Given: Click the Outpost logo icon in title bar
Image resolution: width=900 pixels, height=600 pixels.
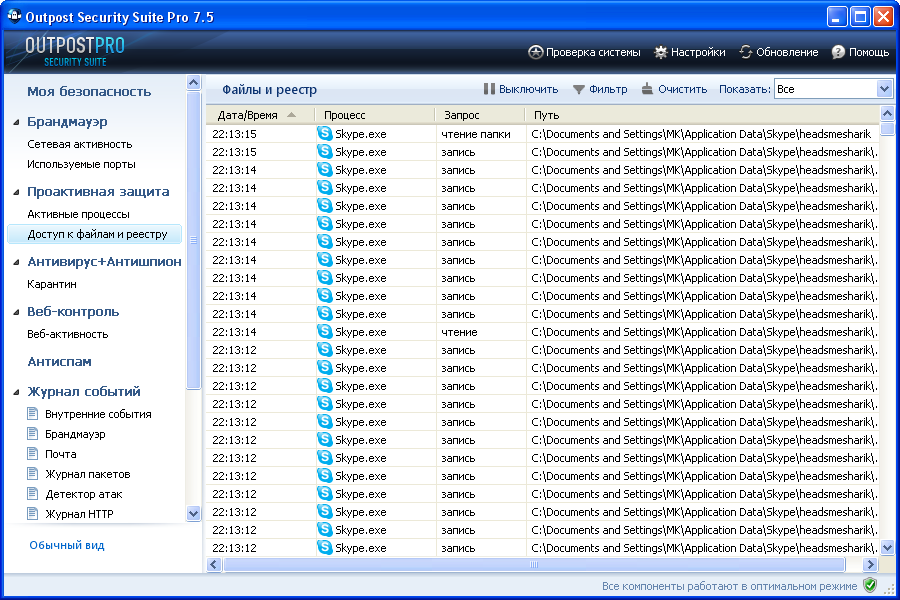Looking at the screenshot, I should click(14, 16).
